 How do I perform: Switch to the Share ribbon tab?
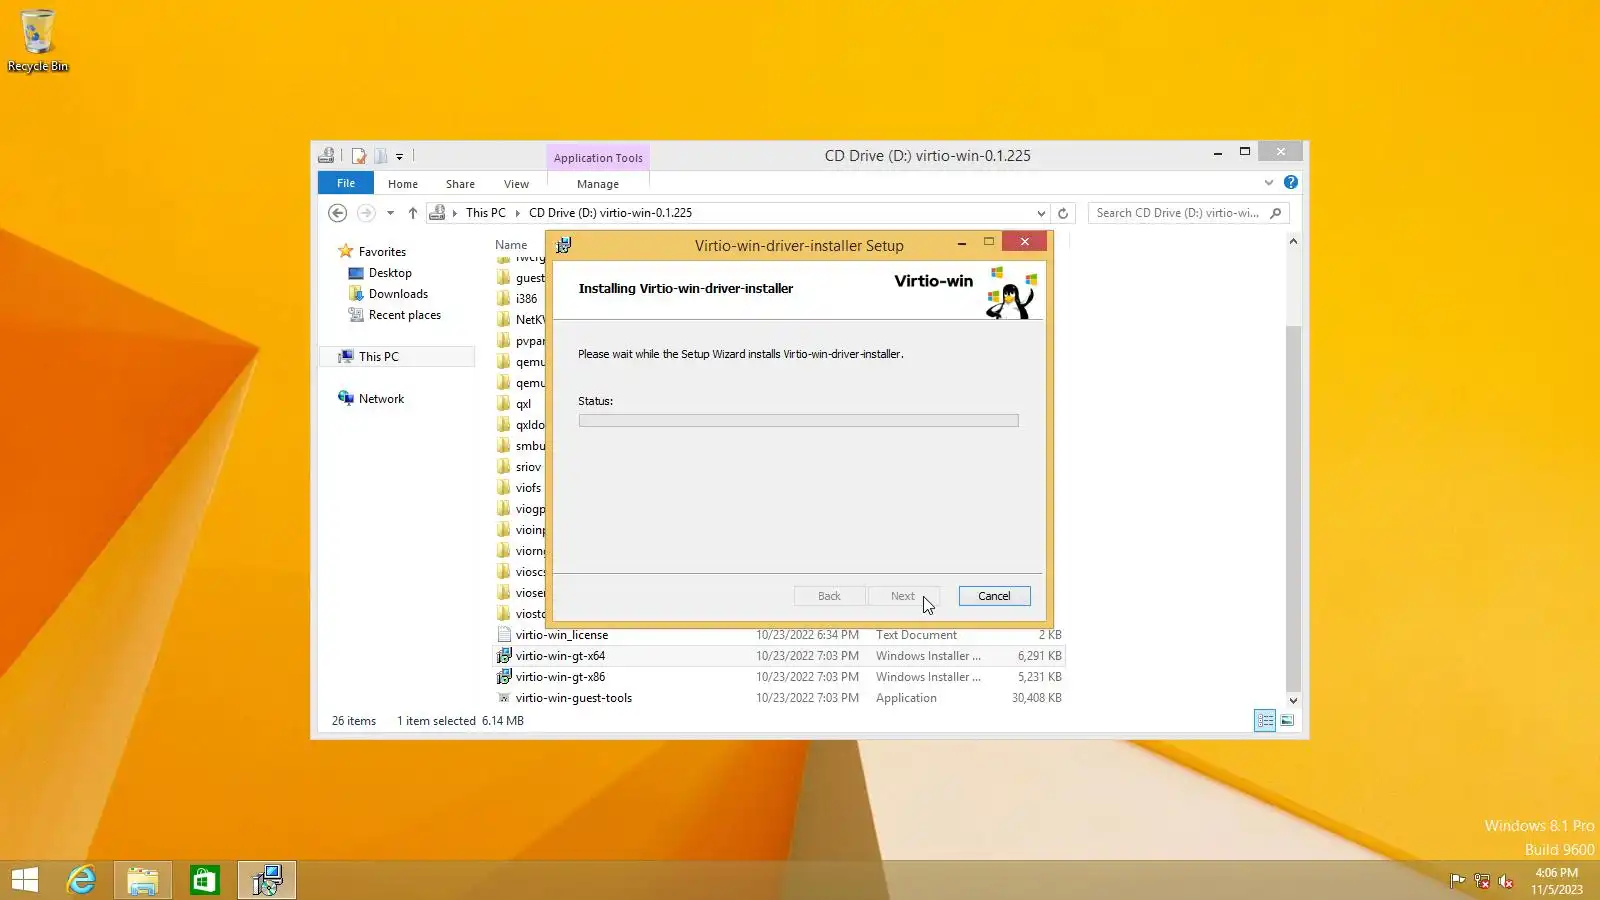tap(460, 184)
